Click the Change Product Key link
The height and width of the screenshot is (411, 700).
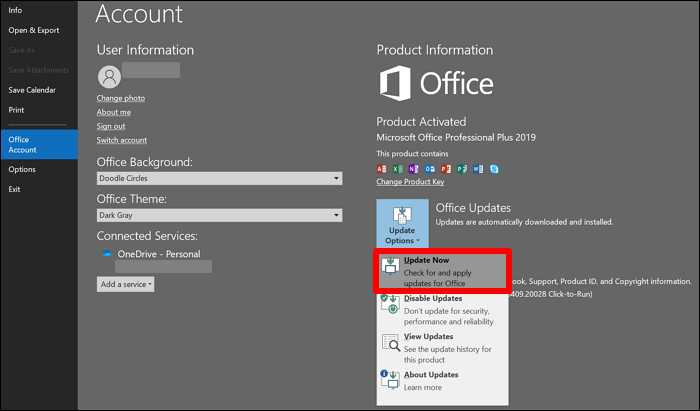click(x=410, y=182)
